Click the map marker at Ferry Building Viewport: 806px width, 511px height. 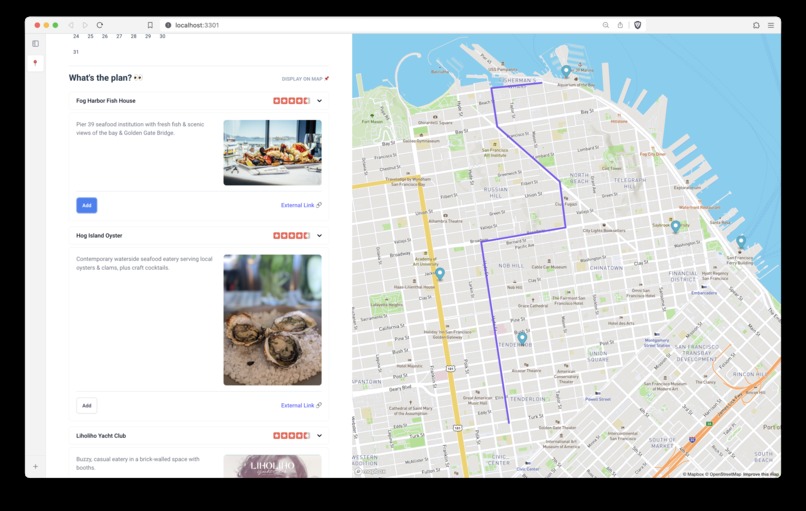point(741,241)
